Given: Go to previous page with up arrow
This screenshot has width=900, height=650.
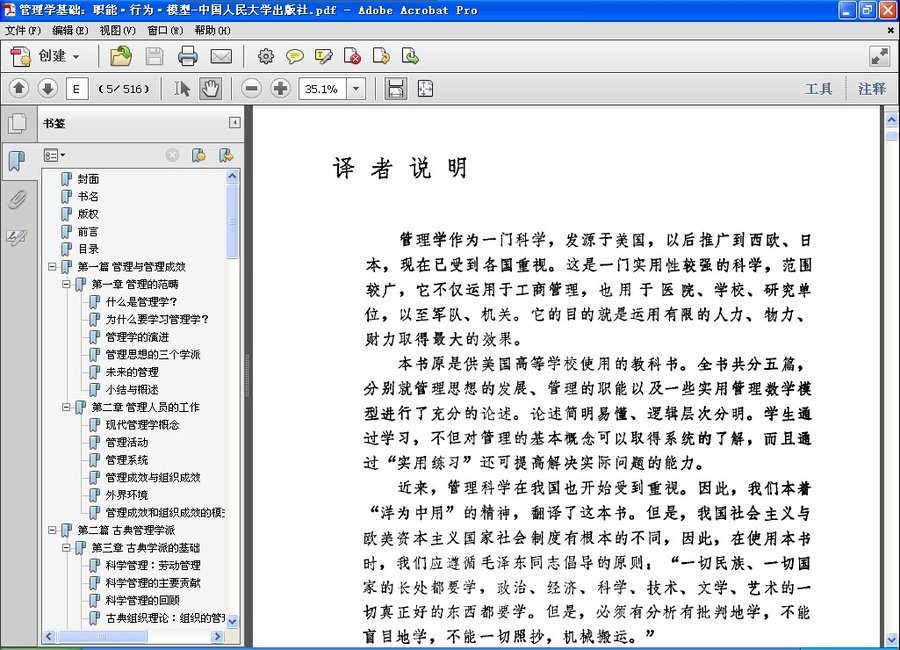Looking at the screenshot, I should coord(18,89).
